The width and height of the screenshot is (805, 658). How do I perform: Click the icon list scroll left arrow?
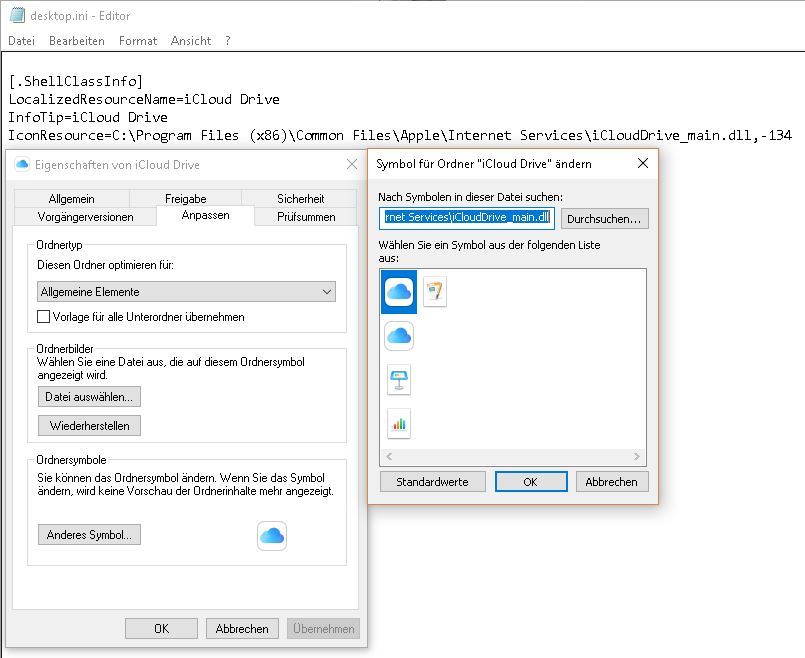[x=389, y=456]
